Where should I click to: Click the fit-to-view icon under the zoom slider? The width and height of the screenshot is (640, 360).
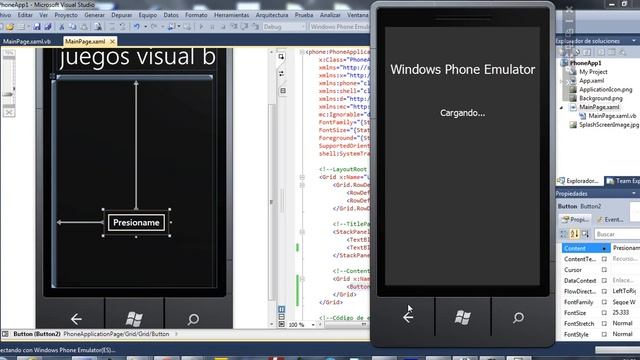(9, 112)
